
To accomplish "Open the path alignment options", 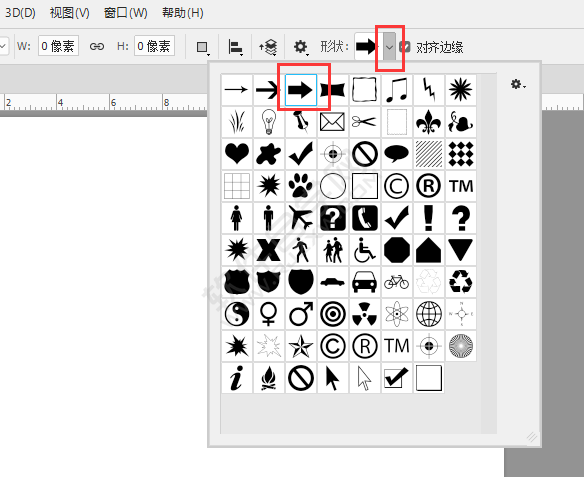I will click(x=235, y=47).
